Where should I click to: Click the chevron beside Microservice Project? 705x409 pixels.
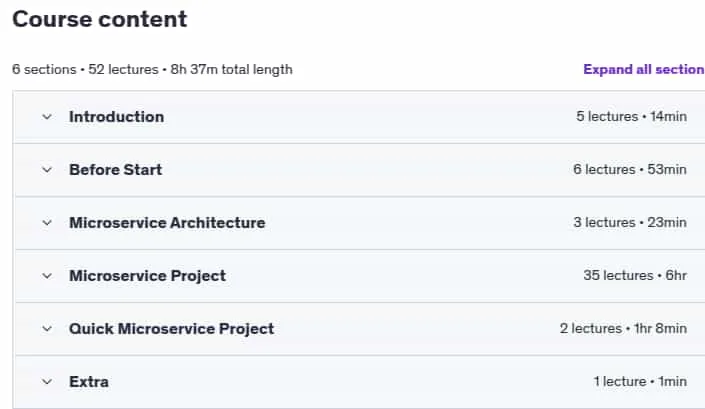coord(47,276)
